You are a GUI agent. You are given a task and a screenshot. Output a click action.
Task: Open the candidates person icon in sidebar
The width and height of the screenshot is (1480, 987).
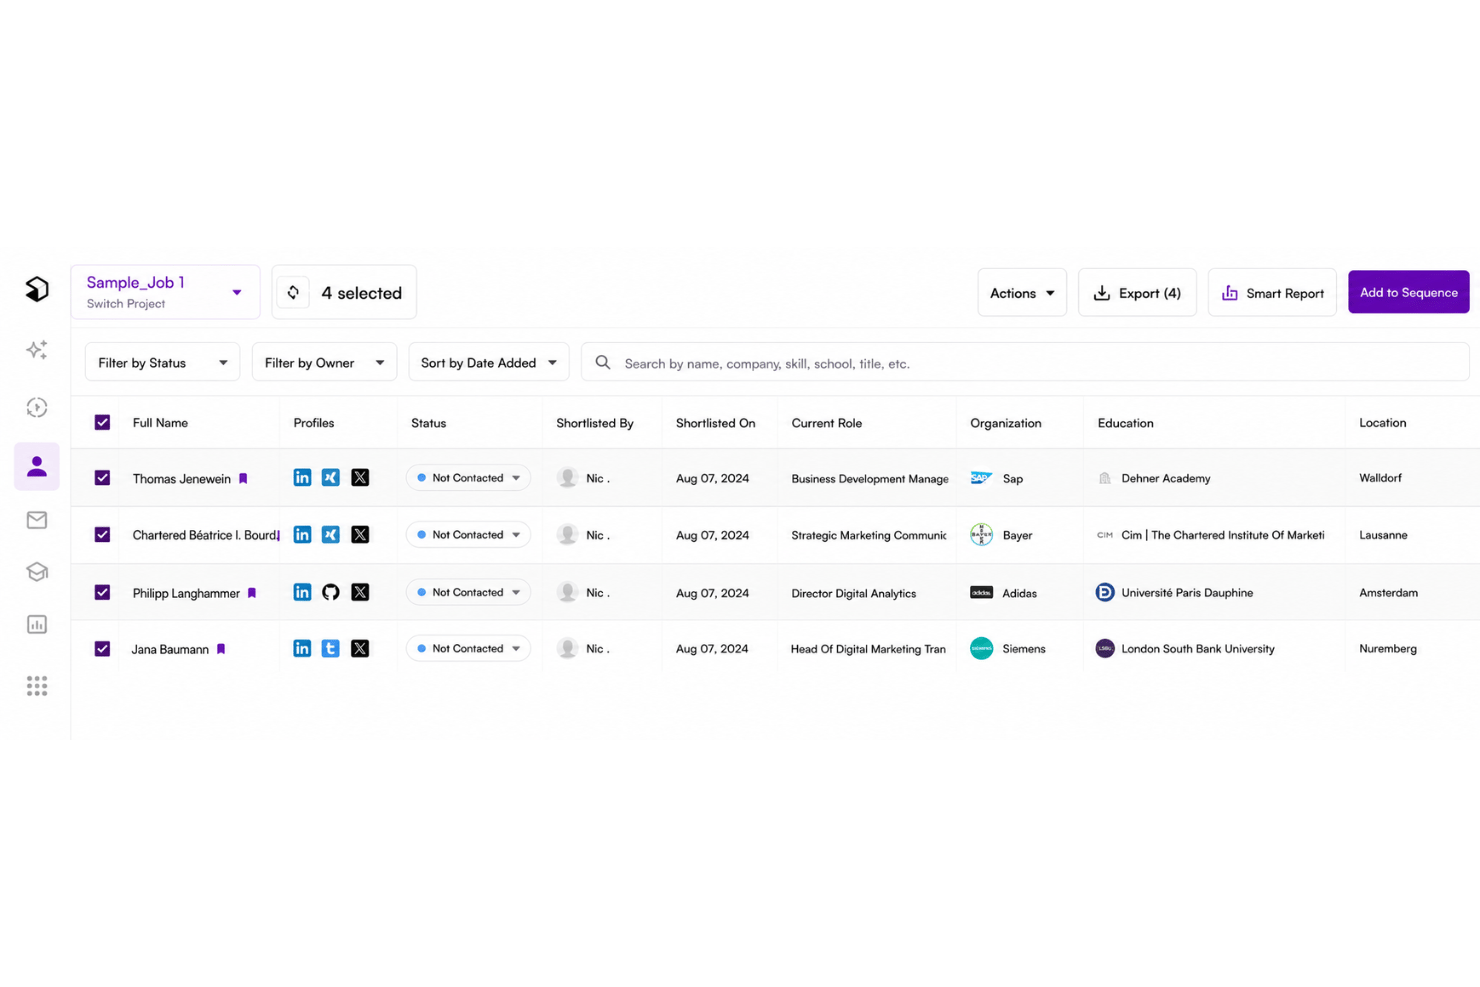click(x=37, y=466)
